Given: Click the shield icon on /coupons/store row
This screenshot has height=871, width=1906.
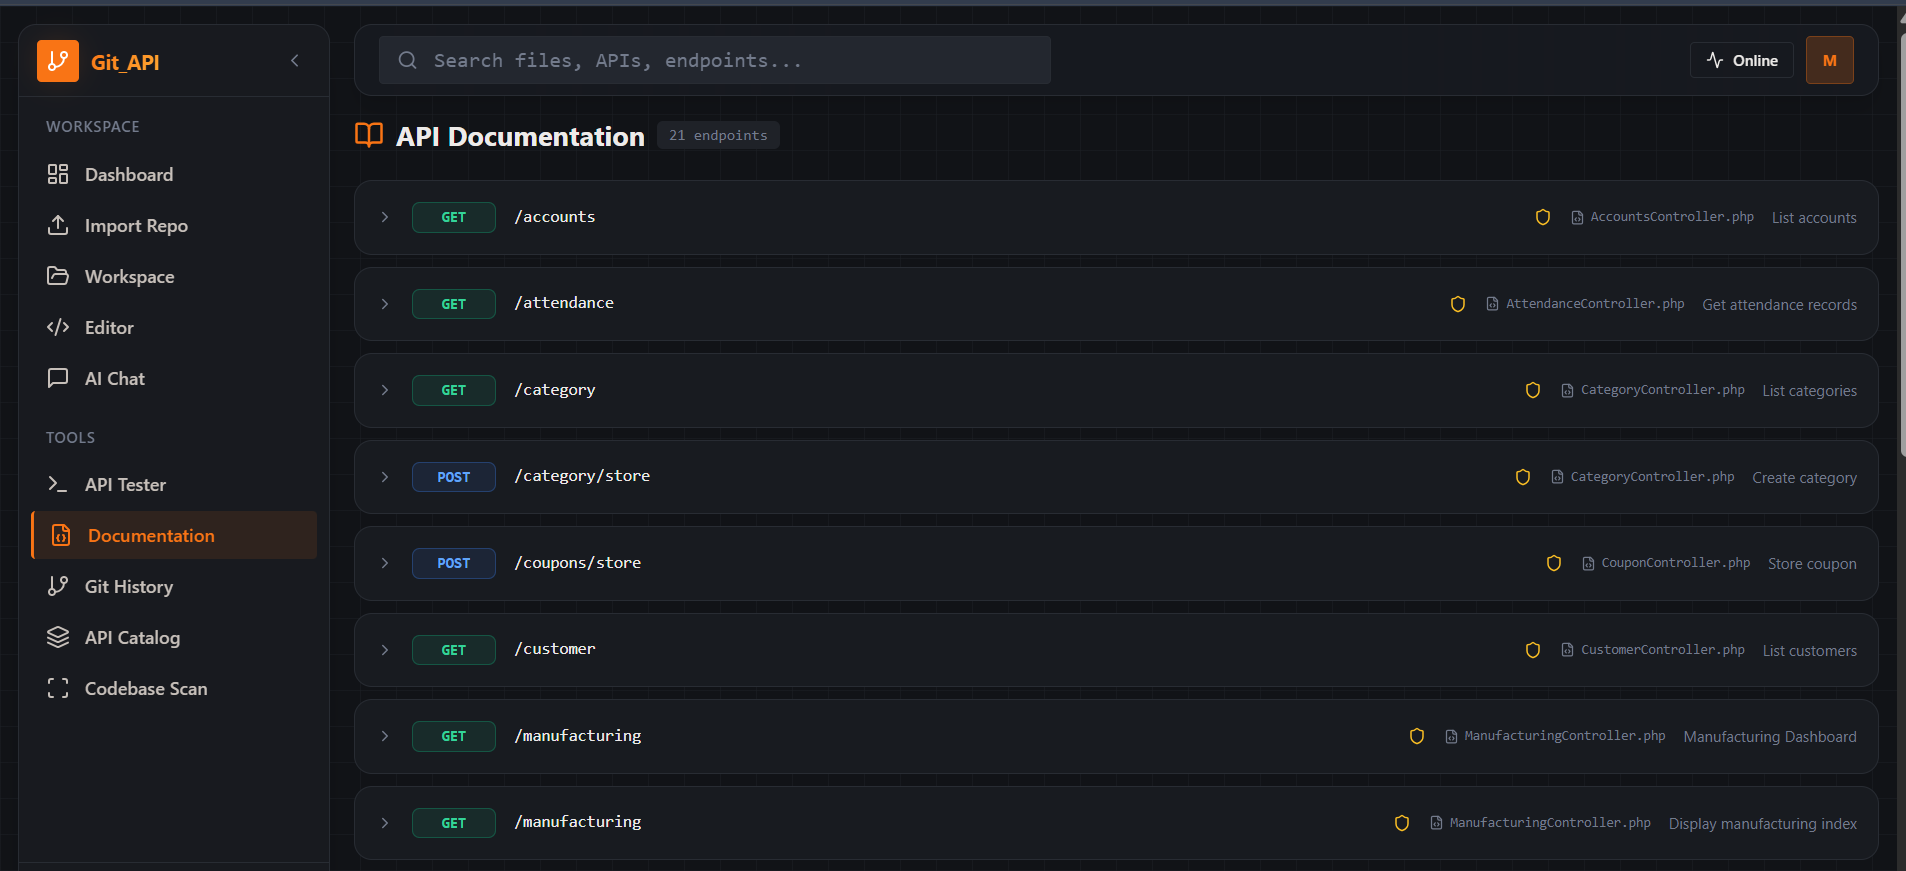Looking at the screenshot, I should click(1554, 563).
